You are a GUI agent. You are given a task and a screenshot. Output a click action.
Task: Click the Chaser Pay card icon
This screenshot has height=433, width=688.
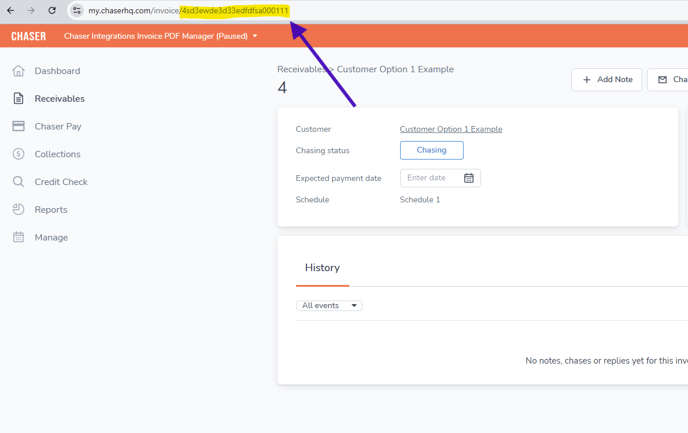pyautogui.click(x=18, y=126)
